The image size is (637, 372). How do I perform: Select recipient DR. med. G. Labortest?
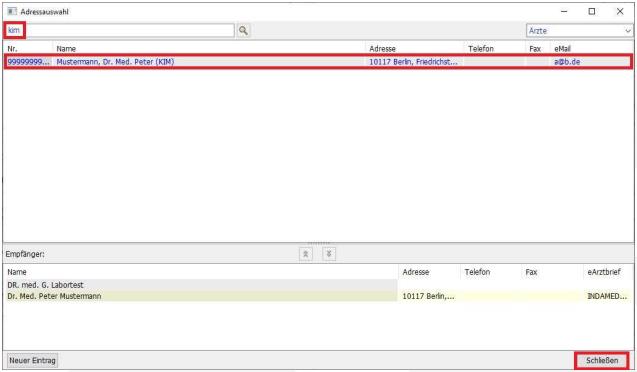pos(45,285)
